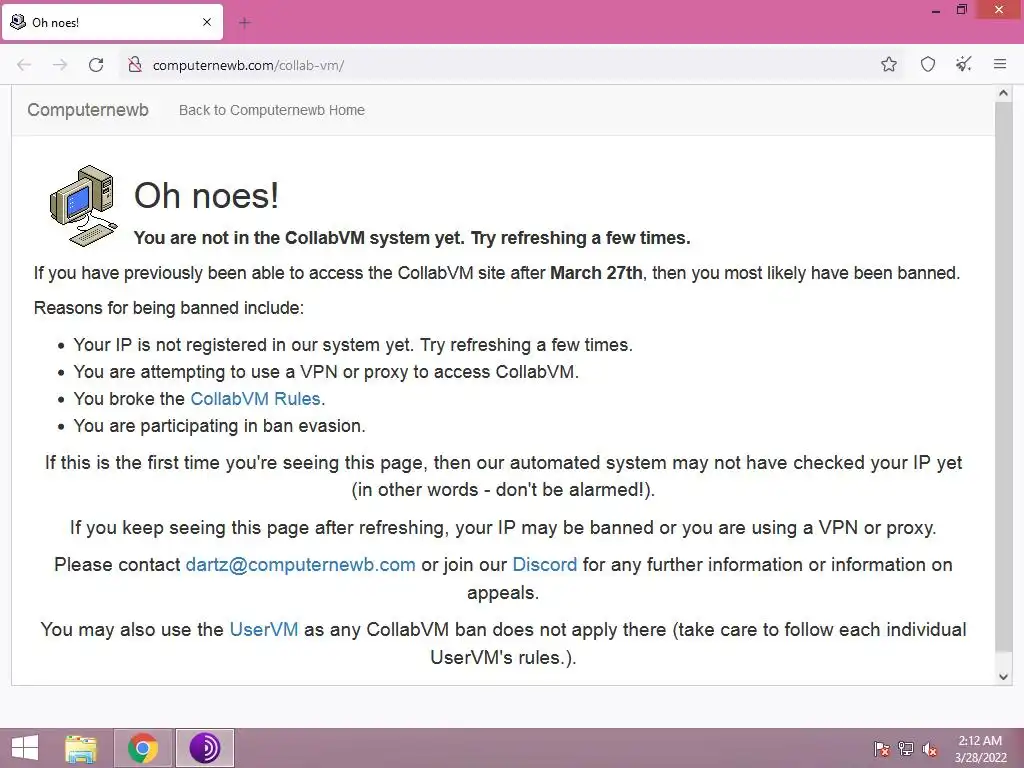Open the Computernewb brand link
Image resolution: width=1024 pixels, height=768 pixels.
(88, 110)
